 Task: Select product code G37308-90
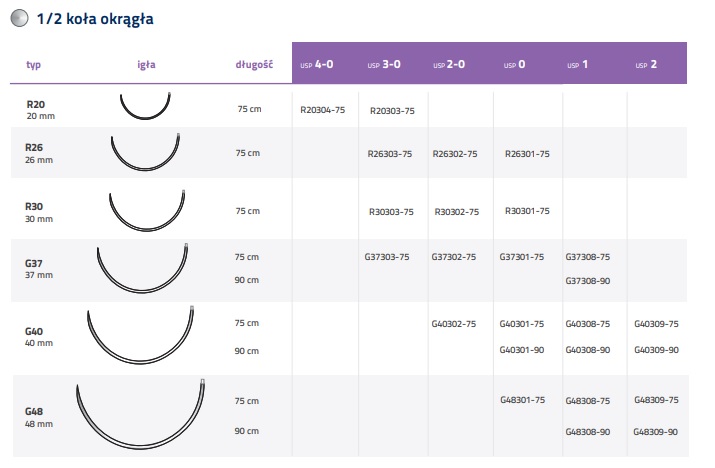point(587,280)
